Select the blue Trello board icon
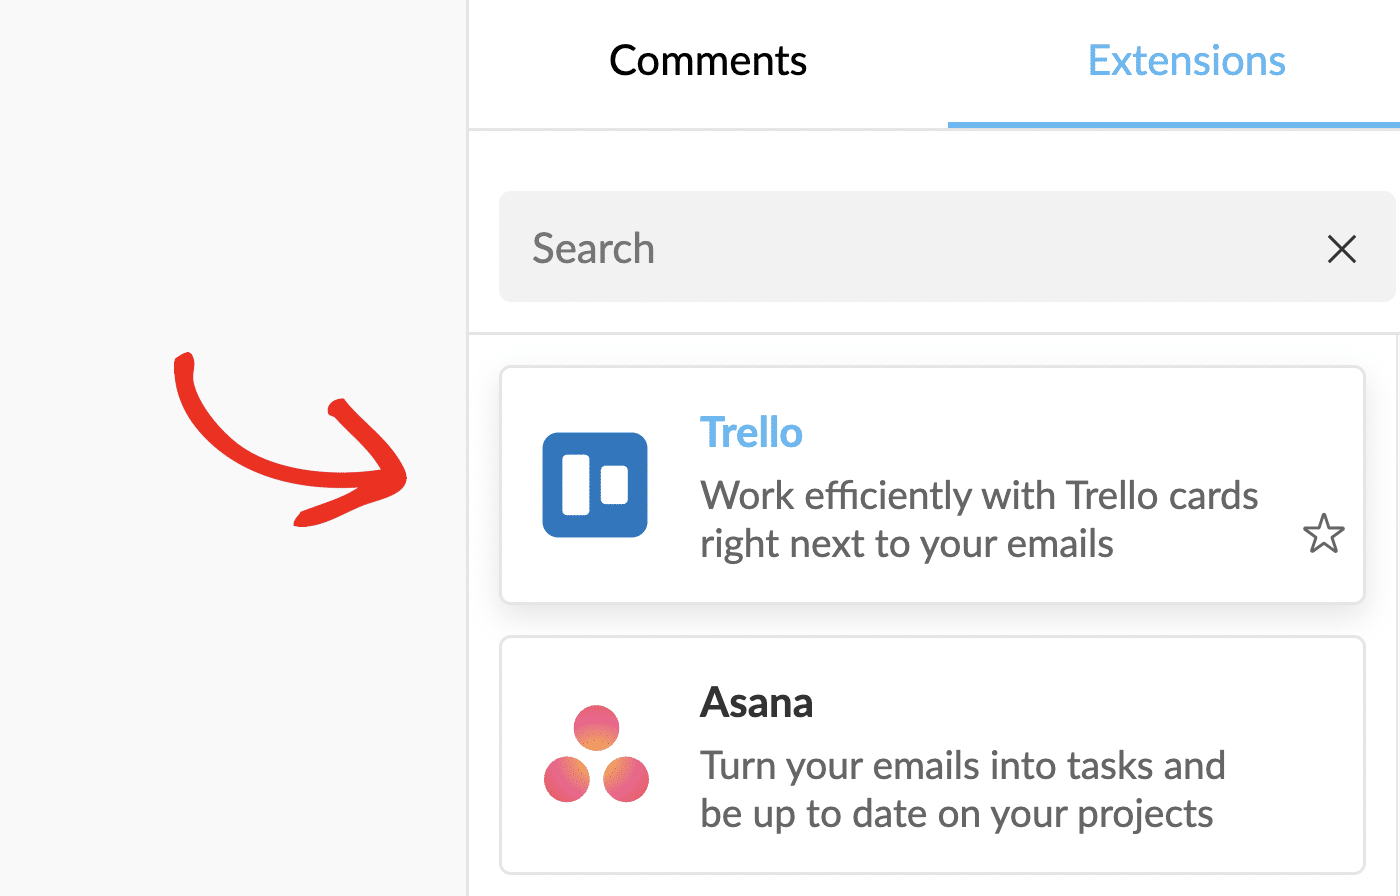This screenshot has height=896, width=1400. click(595, 485)
